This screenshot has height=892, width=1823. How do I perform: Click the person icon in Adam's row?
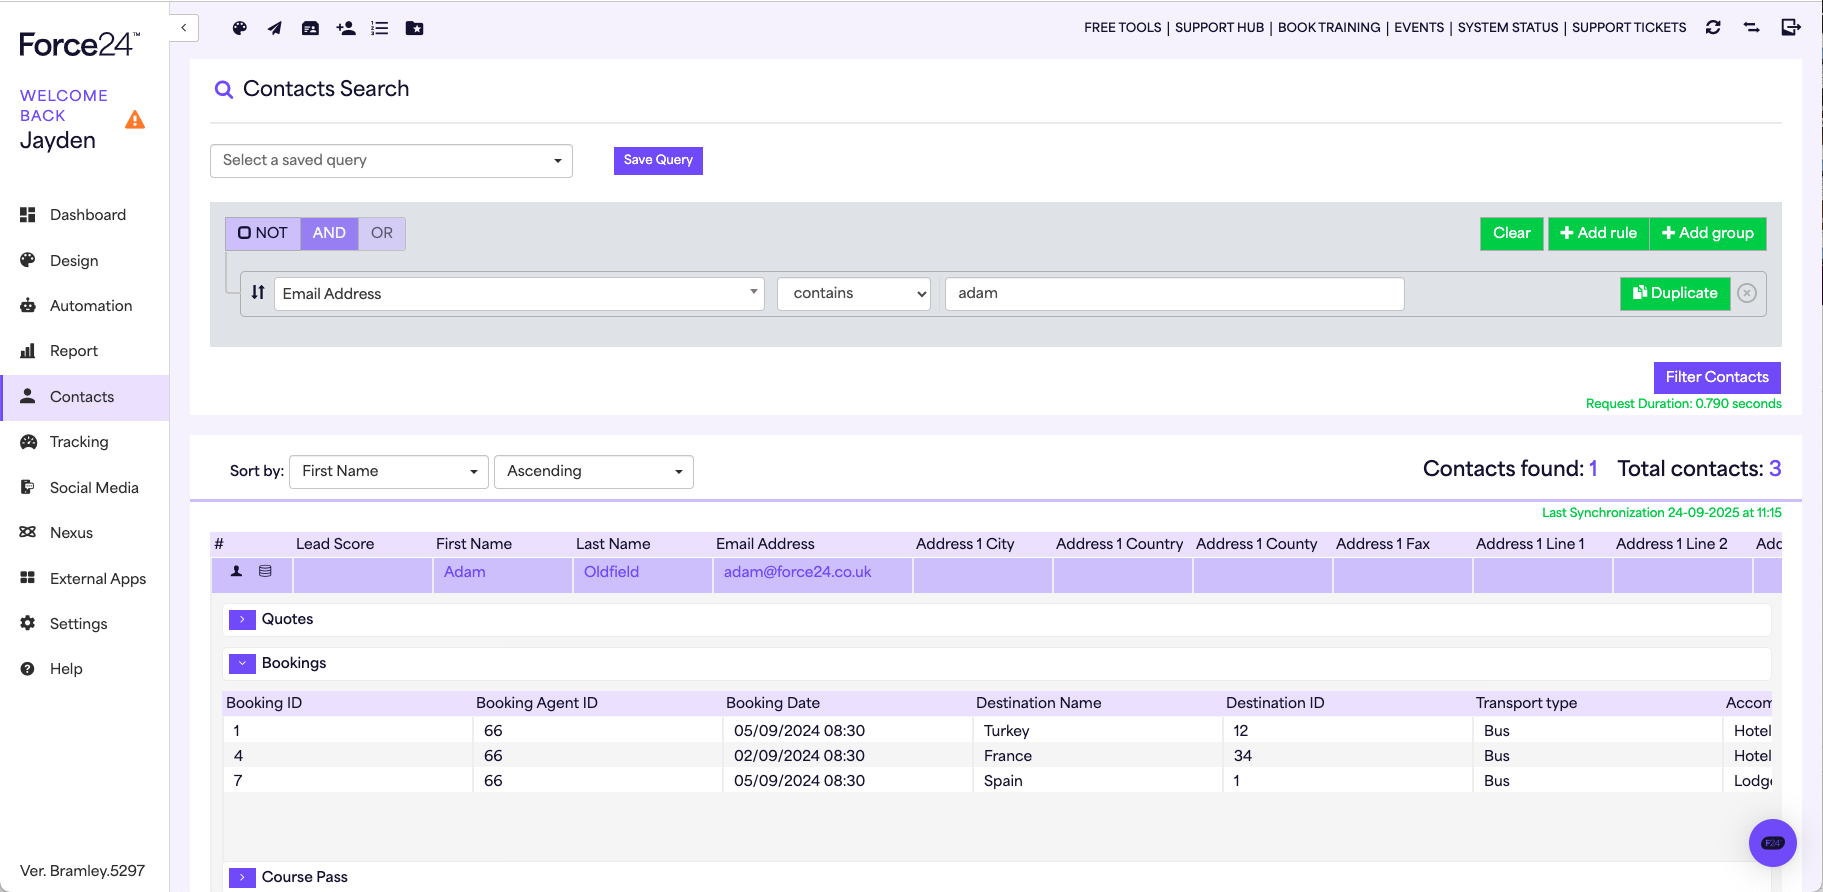click(237, 571)
